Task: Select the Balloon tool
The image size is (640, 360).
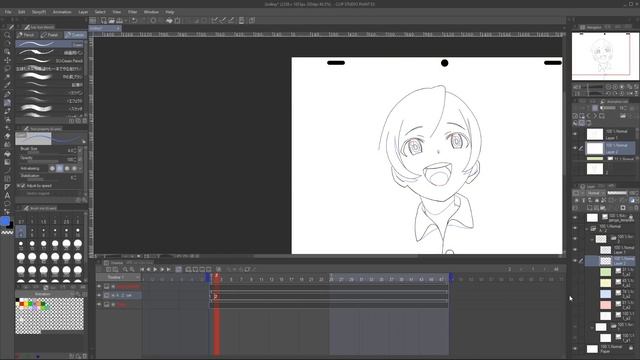Action: [7, 204]
